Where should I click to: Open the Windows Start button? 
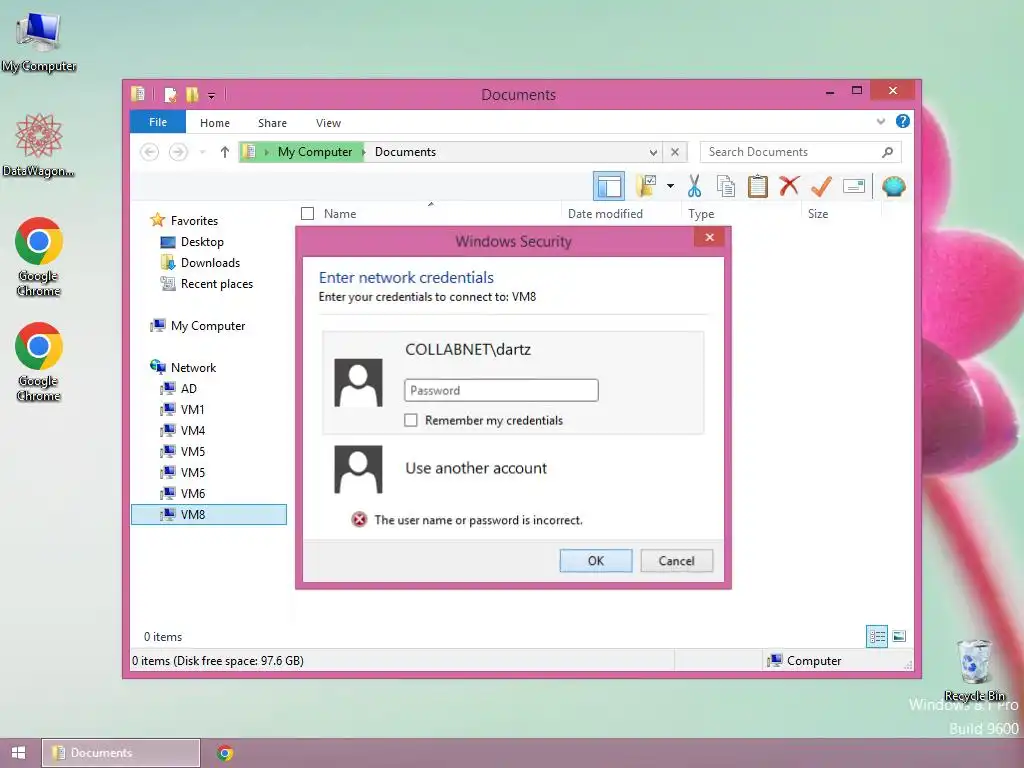(18, 753)
